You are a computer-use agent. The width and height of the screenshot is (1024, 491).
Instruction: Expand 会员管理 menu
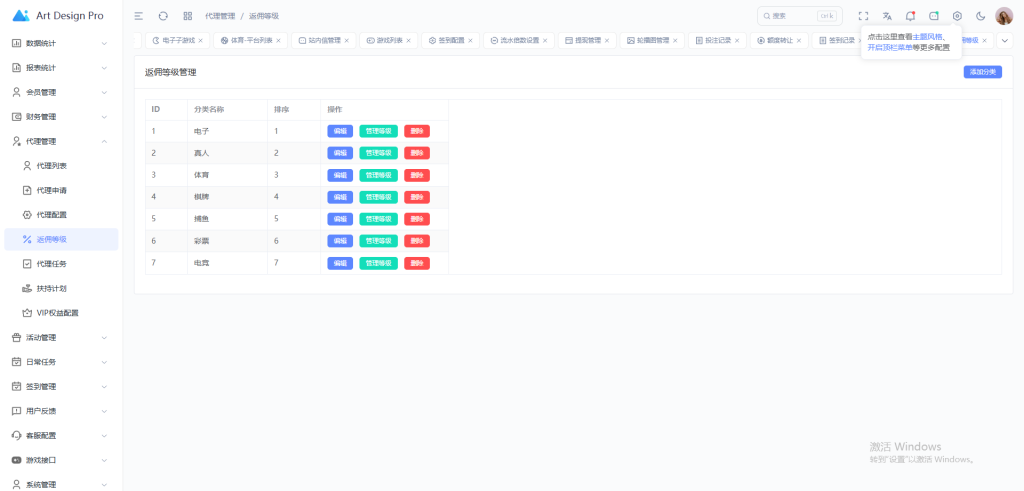61,93
